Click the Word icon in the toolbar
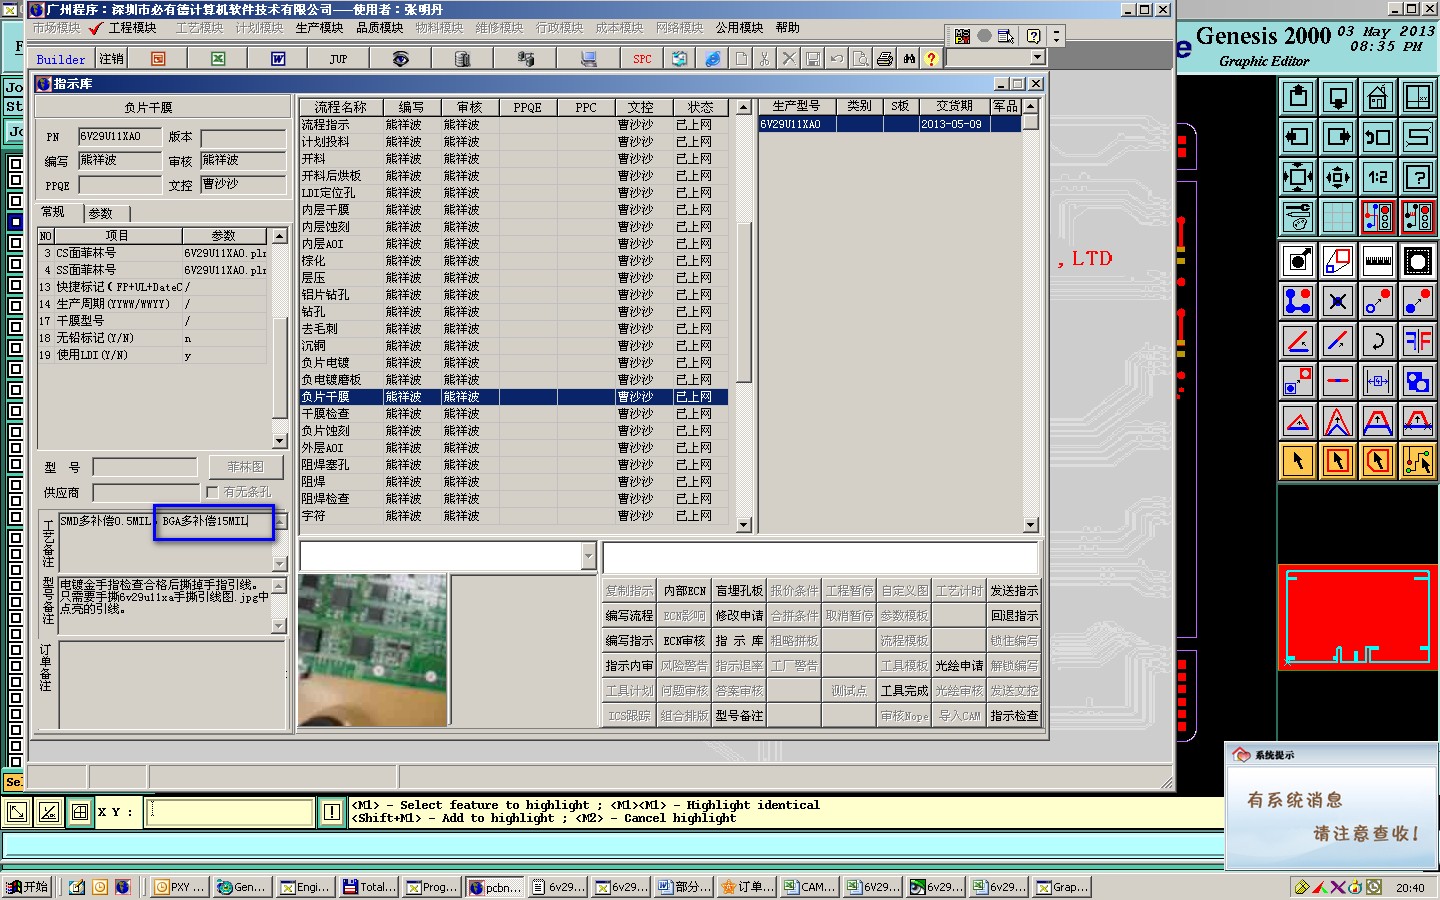Image resolution: width=1440 pixels, height=900 pixels. [x=278, y=59]
